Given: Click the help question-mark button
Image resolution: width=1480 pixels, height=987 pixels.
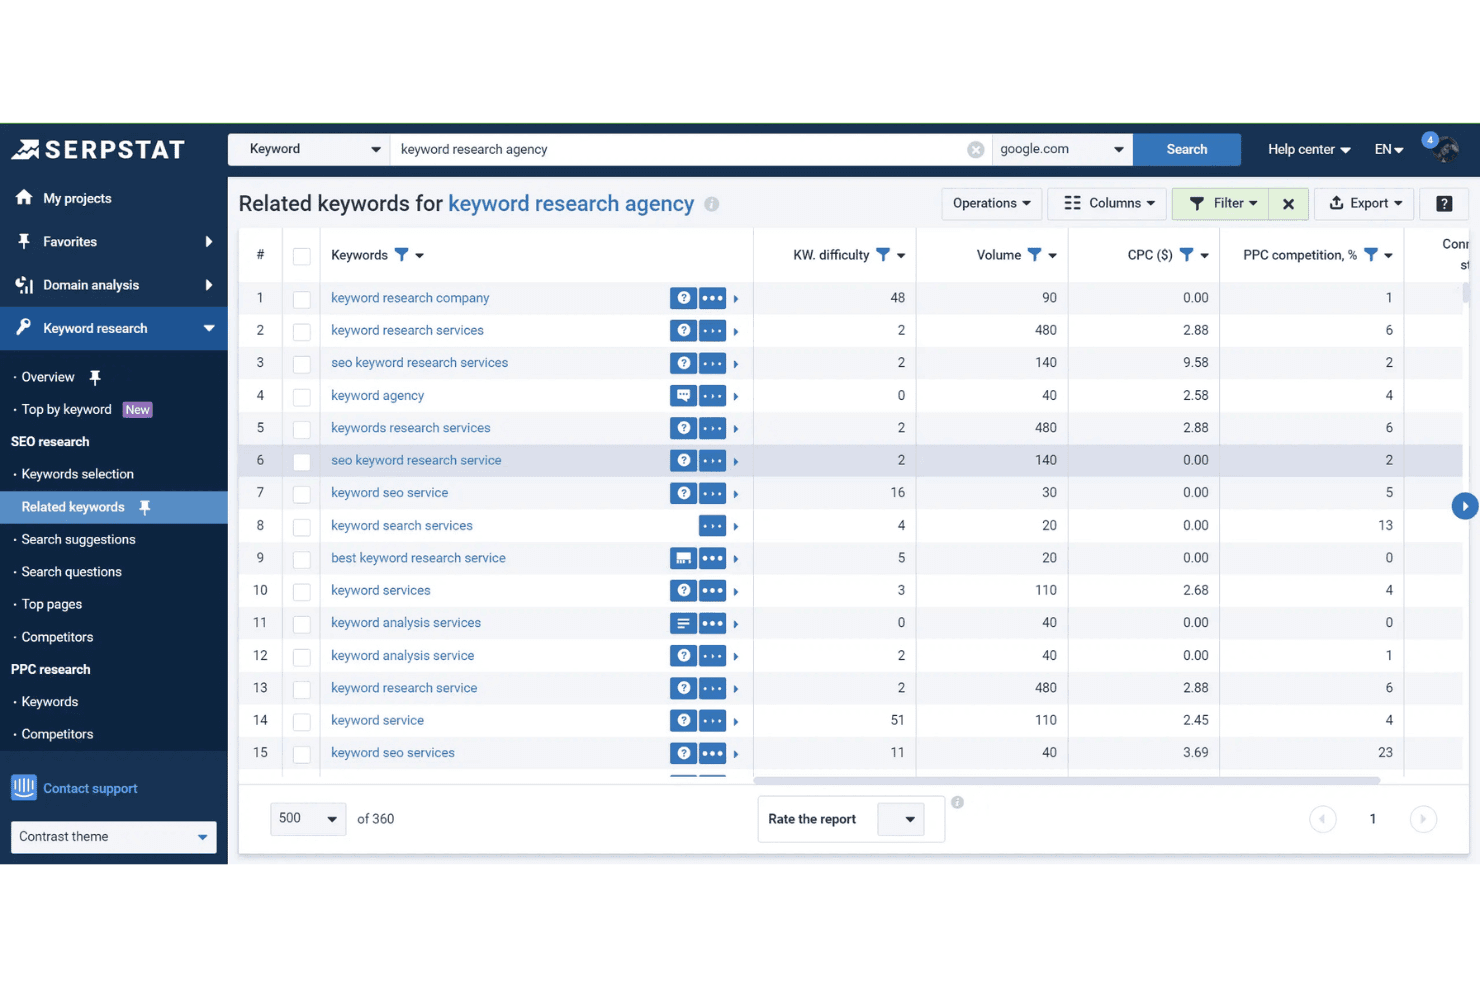Looking at the screenshot, I should (1444, 204).
